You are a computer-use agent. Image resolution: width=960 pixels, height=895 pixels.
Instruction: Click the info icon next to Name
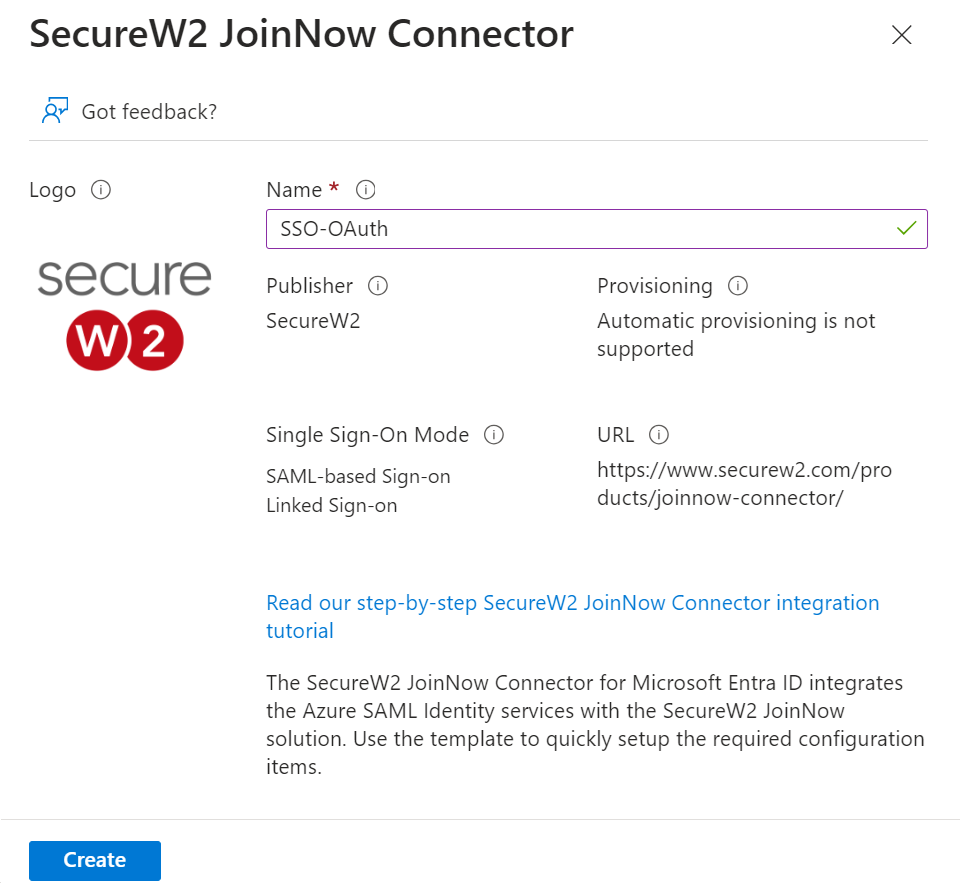[365, 190]
